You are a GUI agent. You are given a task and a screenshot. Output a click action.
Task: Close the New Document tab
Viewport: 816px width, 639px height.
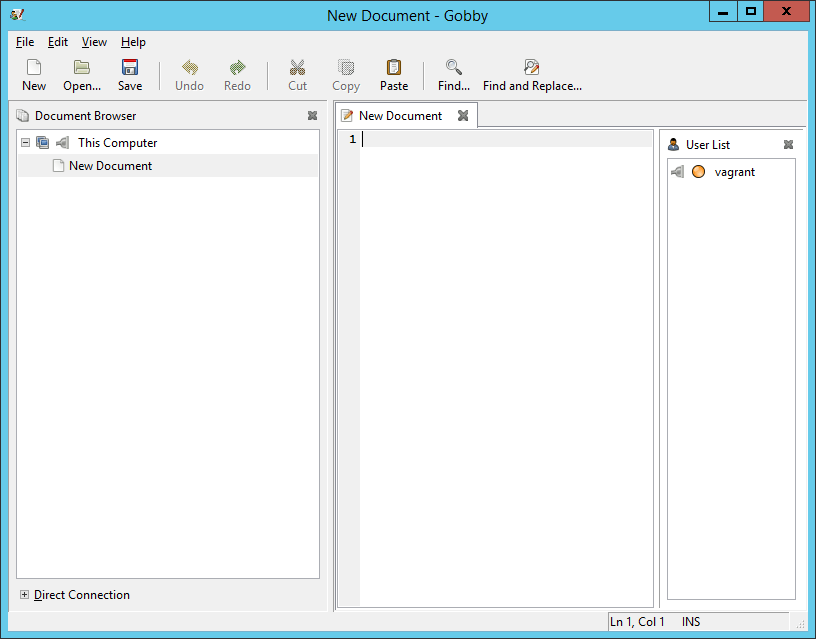[463, 116]
